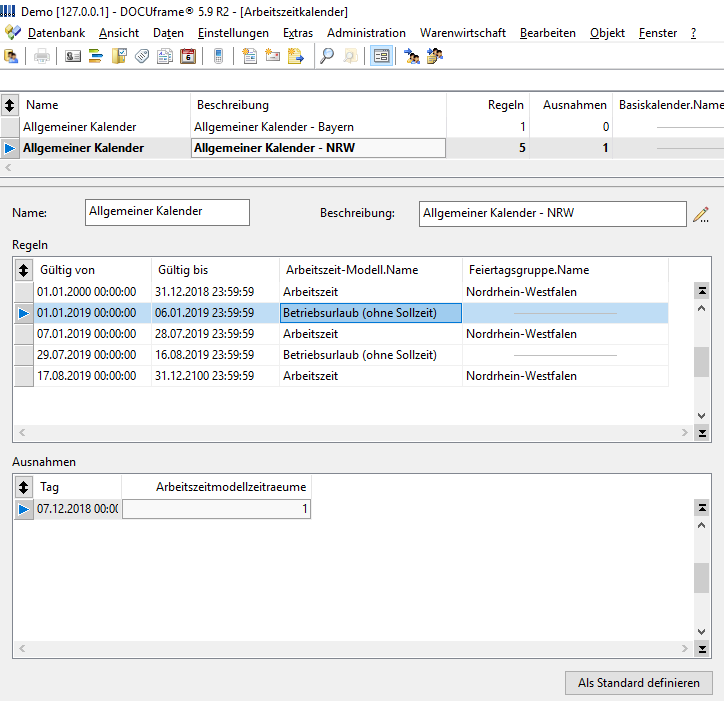Viewport: 724px width, 701px height.
Task: Click the database user icon in toolbar
Action: 11,56
